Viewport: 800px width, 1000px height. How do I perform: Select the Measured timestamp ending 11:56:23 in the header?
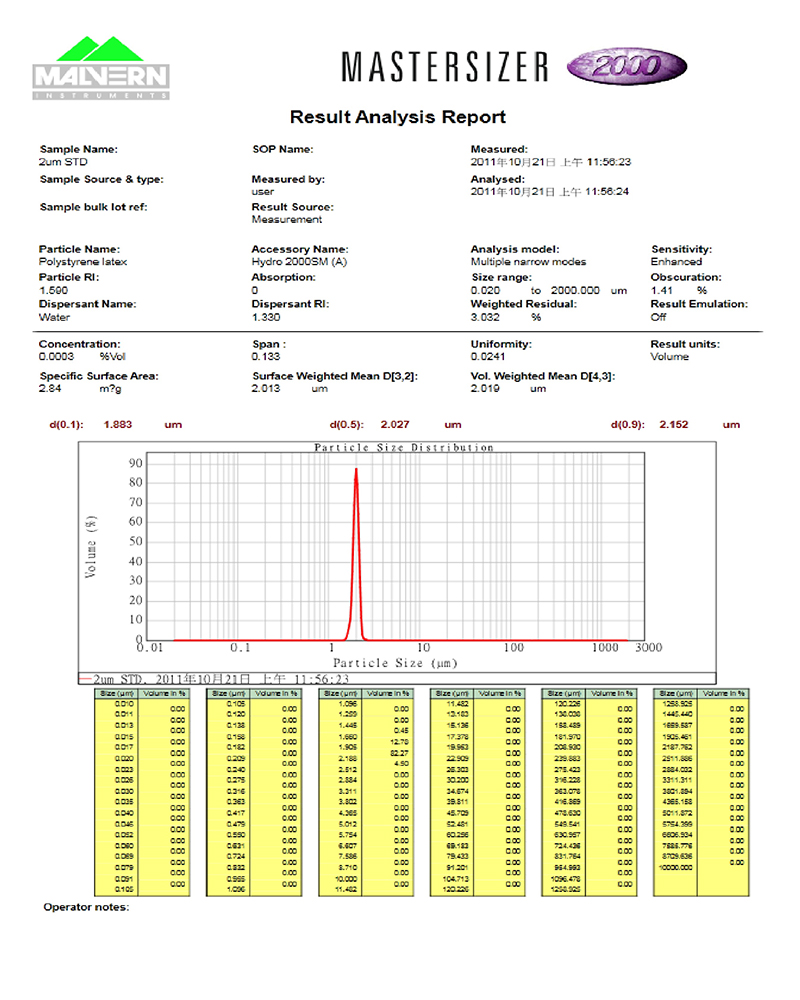coord(551,162)
